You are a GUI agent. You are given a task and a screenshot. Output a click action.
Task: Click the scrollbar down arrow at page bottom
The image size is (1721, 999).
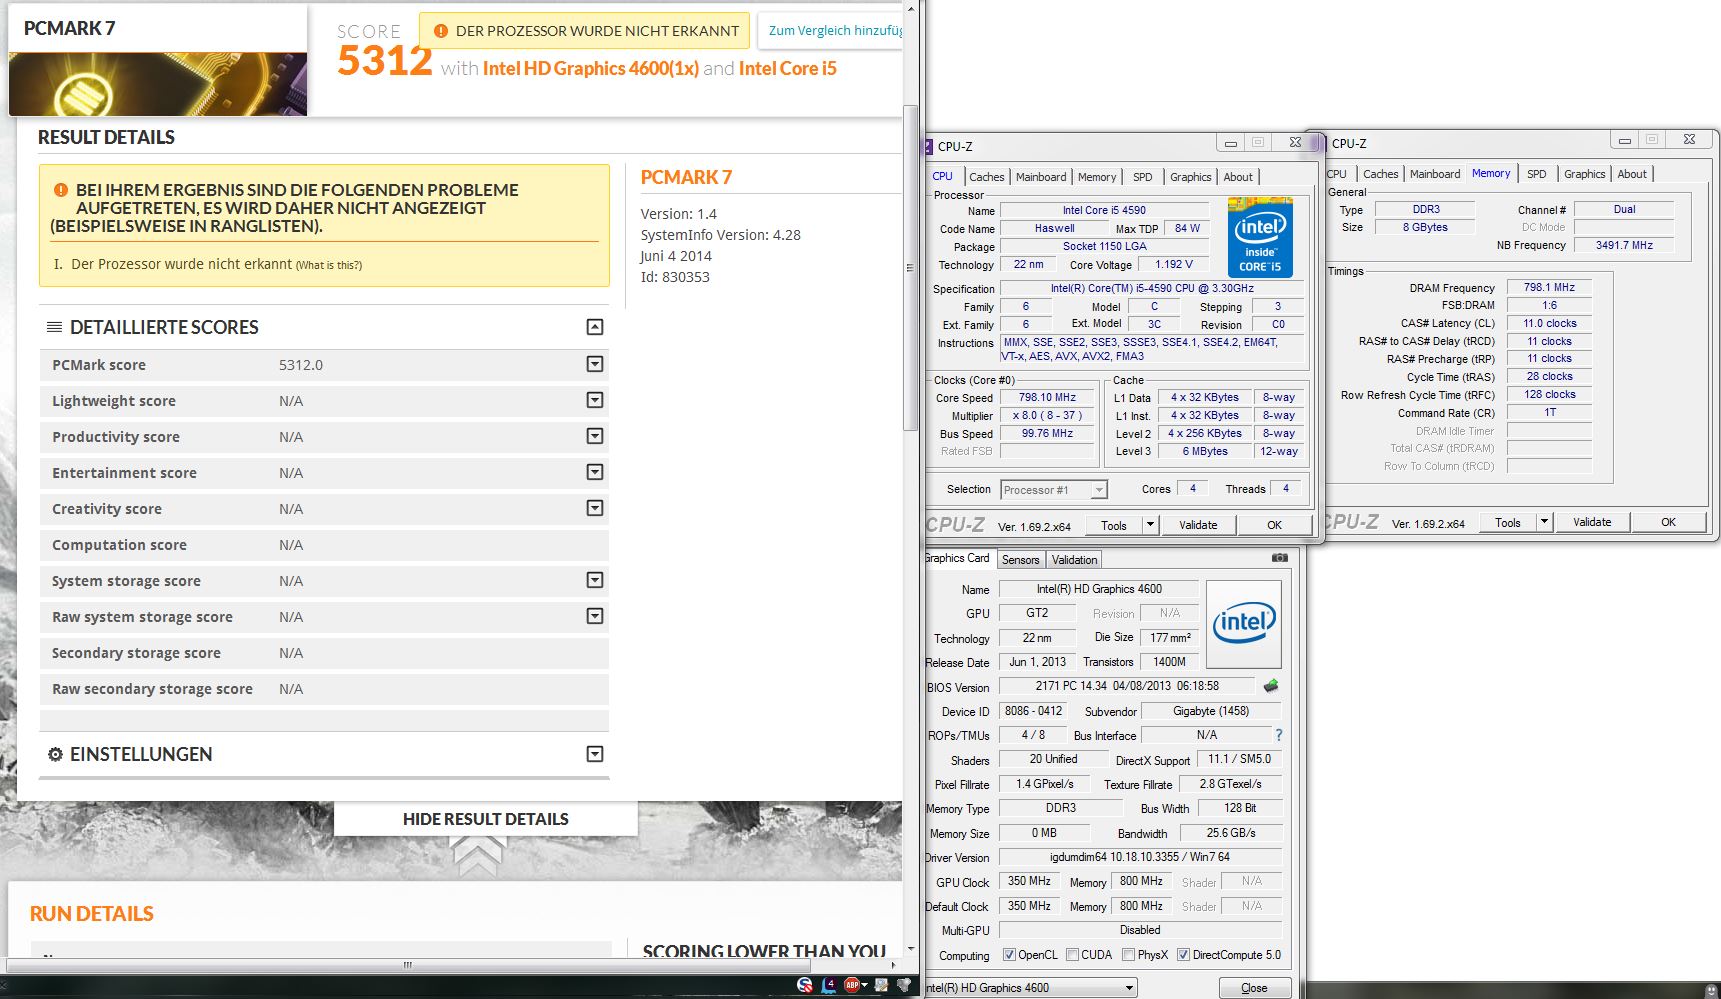(x=910, y=949)
